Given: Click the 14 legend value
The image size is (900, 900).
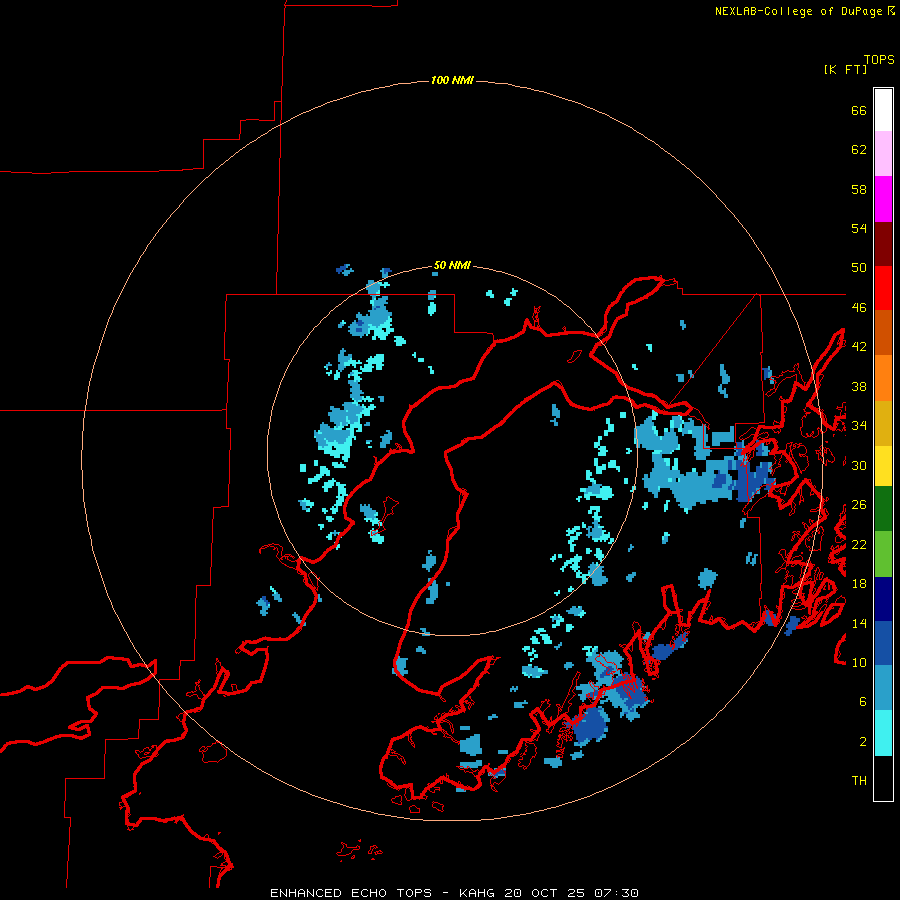Looking at the screenshot, I should (x=859, y=623).
